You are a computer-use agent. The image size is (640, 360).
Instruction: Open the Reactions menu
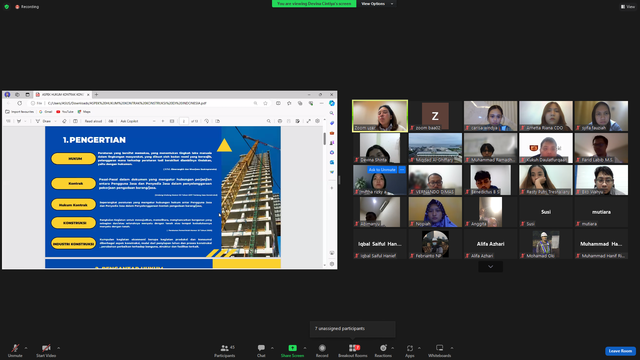pyautogui.click(x=383, y=350)
